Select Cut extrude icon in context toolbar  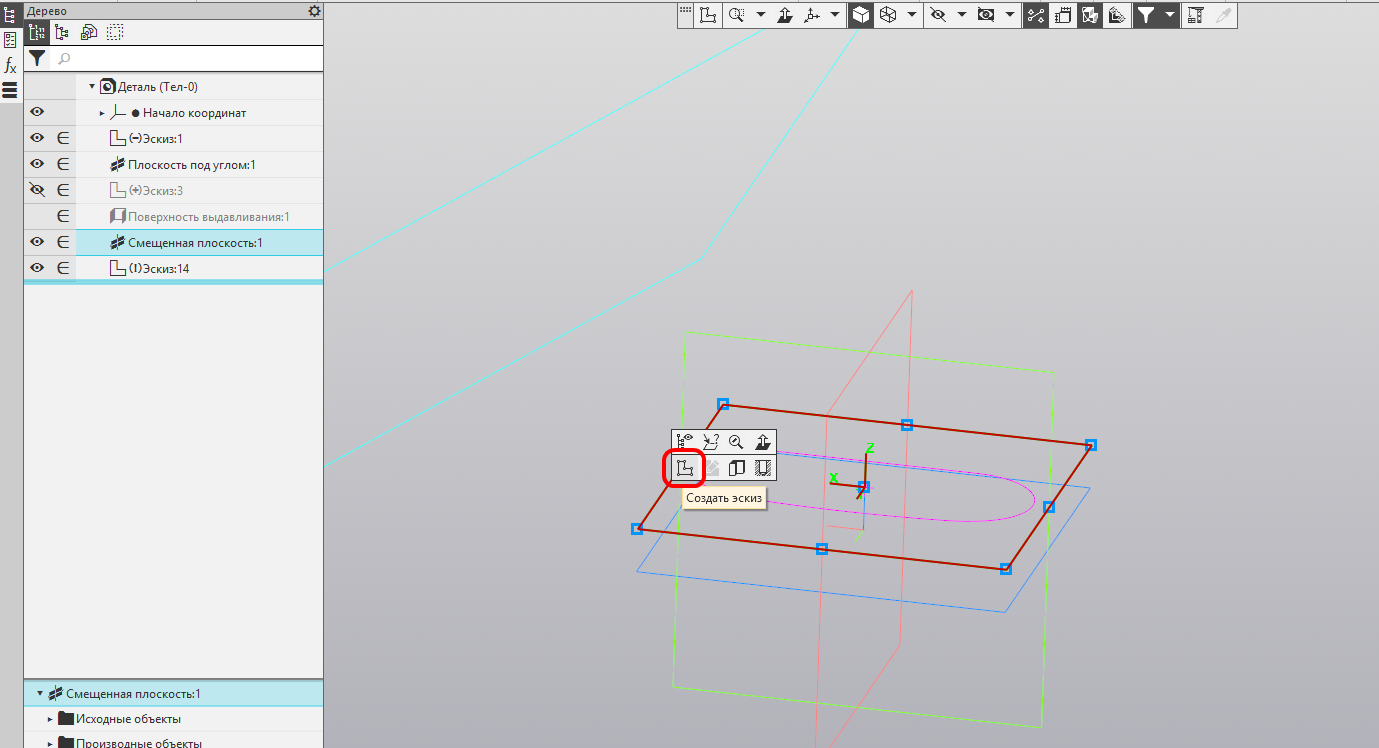click(x=762, y=467)
